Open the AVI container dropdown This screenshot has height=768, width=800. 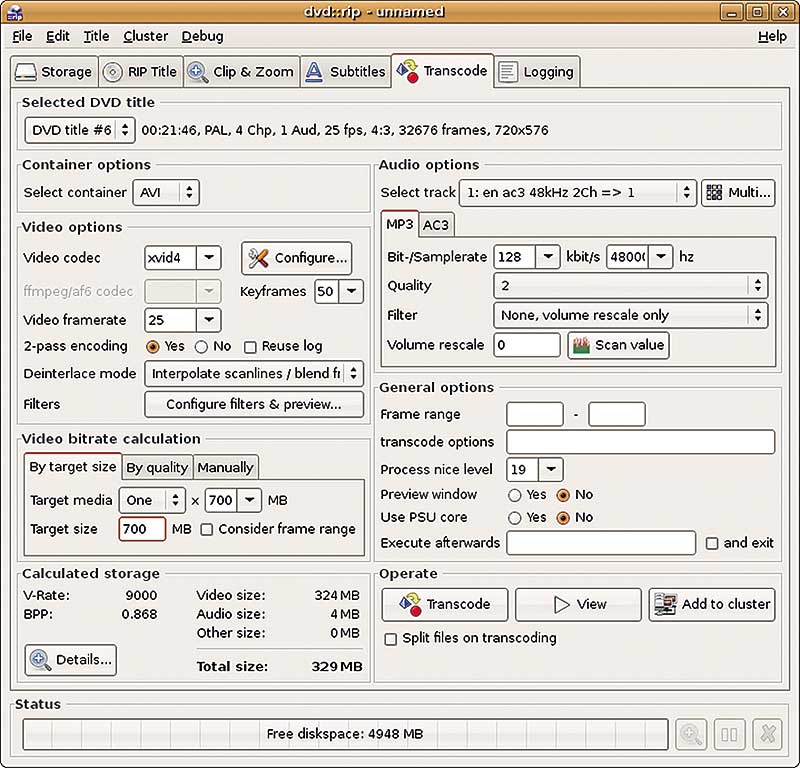coord(166,192)
